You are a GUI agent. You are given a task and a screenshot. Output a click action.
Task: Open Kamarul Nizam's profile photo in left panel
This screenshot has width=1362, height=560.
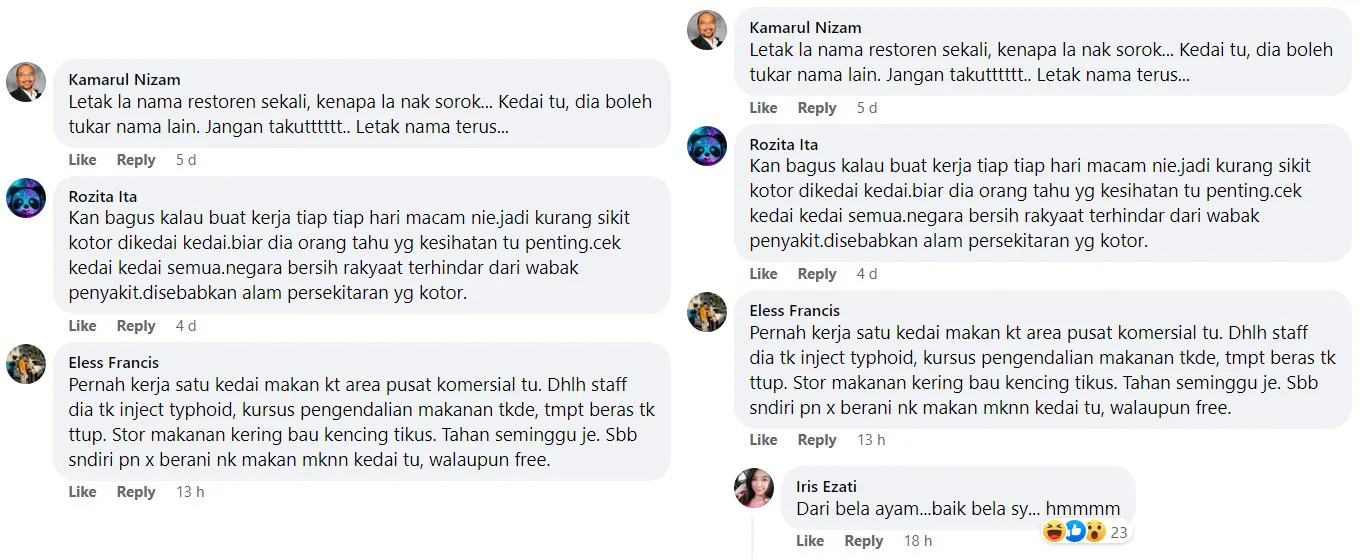click(26, 82)
